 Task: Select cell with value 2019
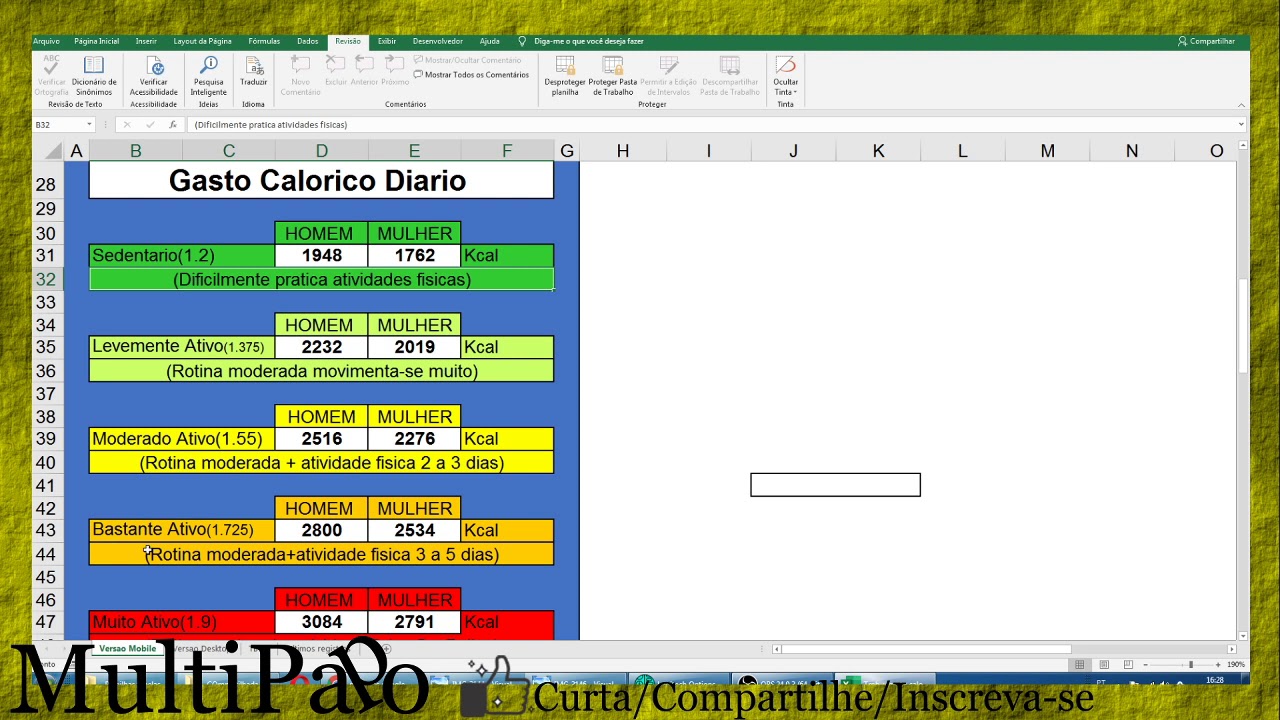(x=414, y=347)
